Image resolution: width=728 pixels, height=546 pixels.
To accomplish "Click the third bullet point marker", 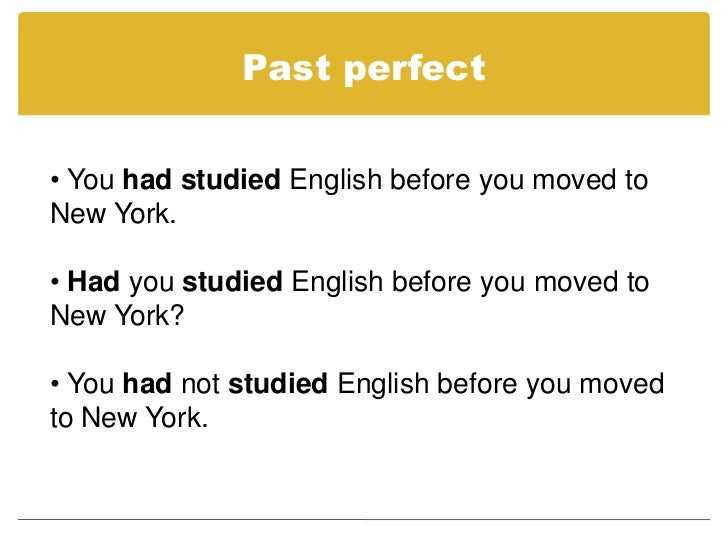I will pos(55,384).
